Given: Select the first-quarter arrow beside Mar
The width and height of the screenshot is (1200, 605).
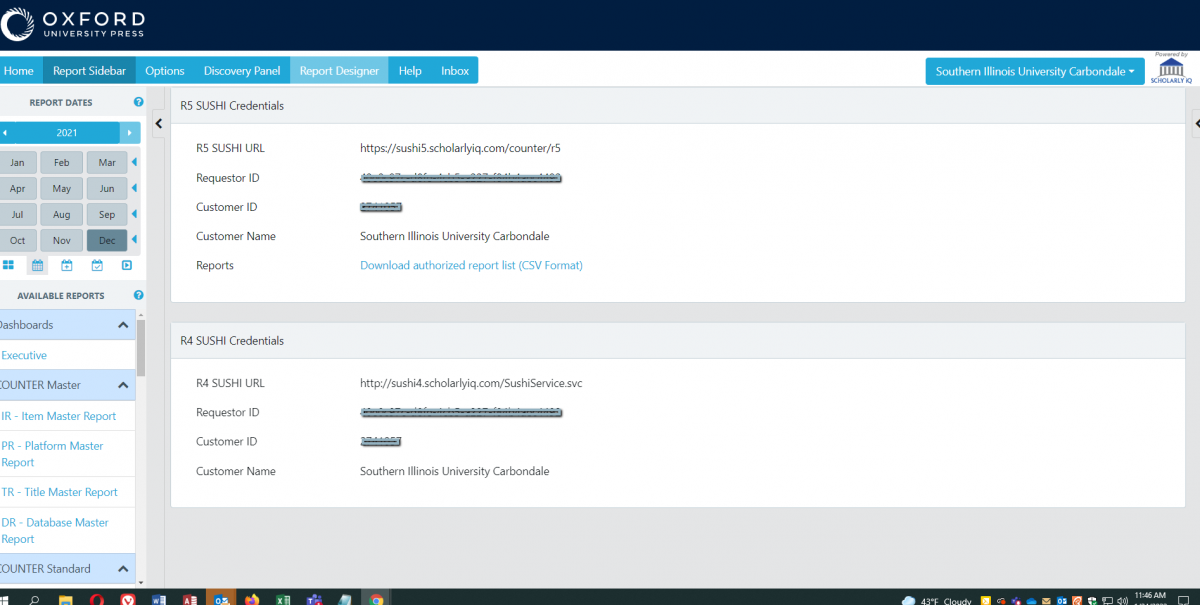Looking at the screenshot, I should tap(135, 162).
